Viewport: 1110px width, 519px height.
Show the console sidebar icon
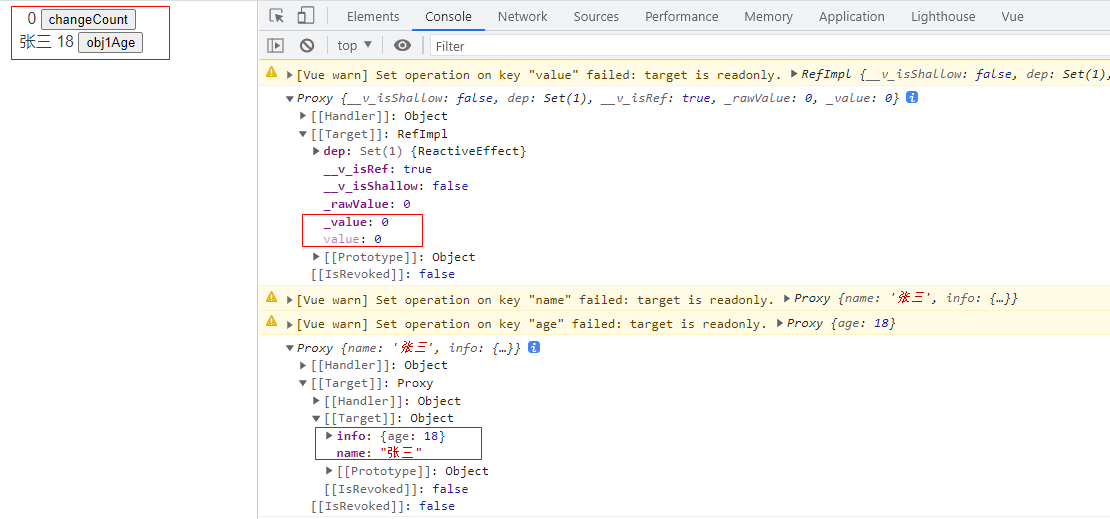(275, 46)
